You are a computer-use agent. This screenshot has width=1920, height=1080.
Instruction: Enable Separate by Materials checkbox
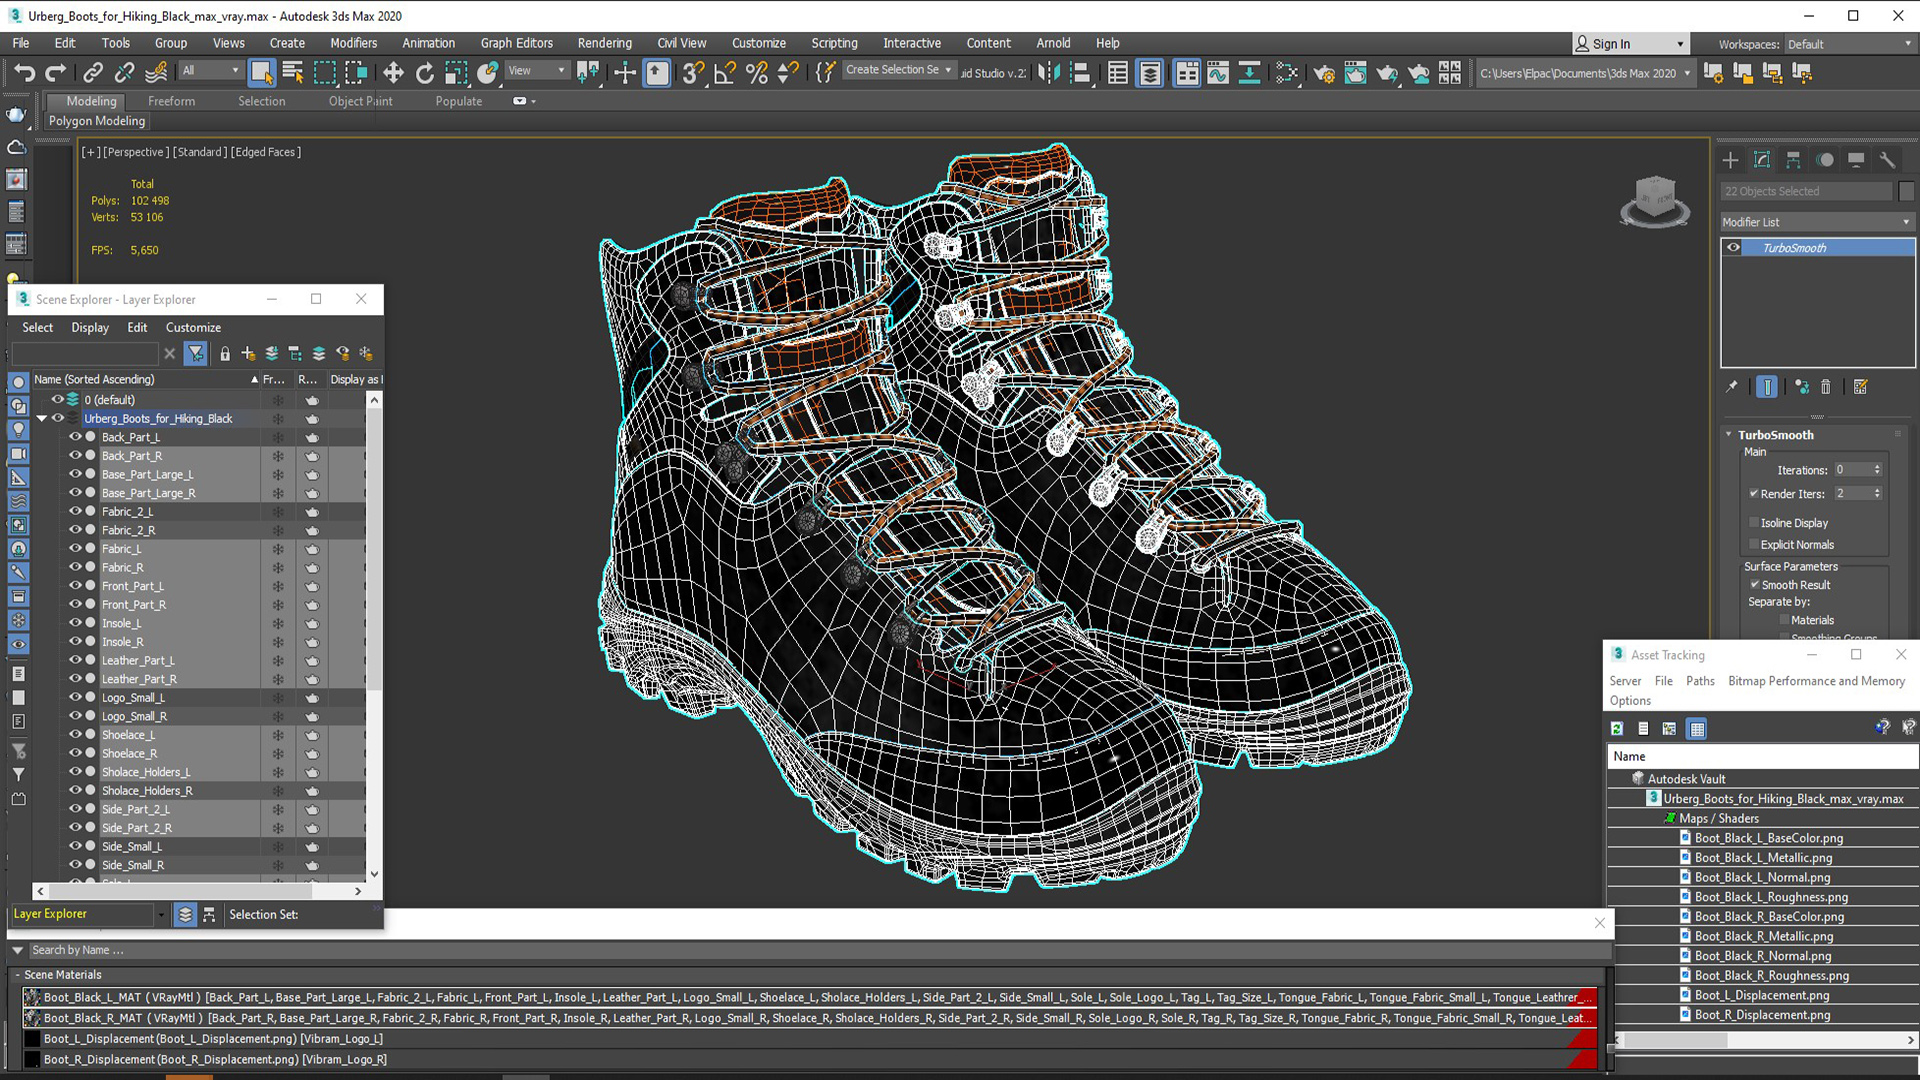[x=1784, y=620]
